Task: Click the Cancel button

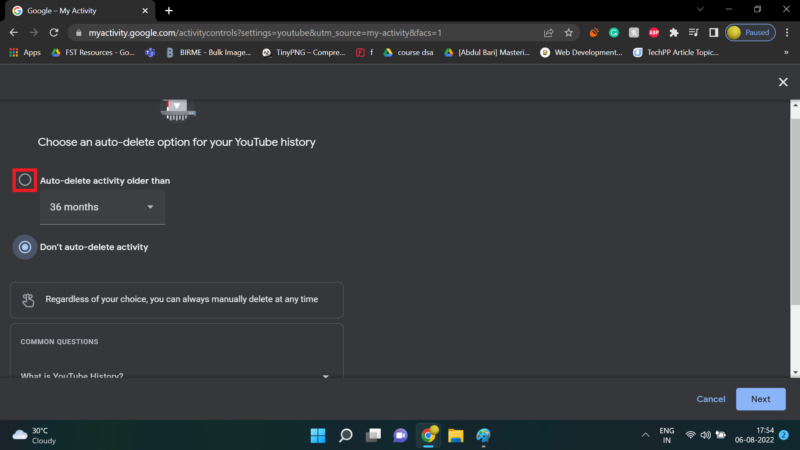Action: tap(711, 399)
